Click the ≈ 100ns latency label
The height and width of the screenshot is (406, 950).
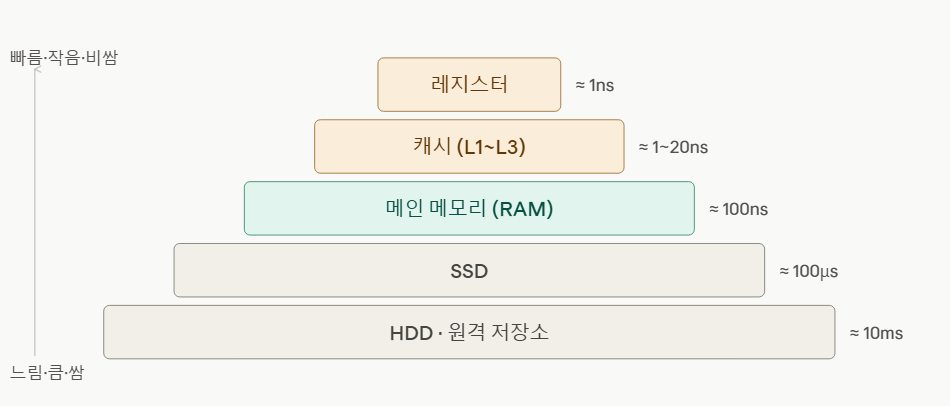[739, 209]
